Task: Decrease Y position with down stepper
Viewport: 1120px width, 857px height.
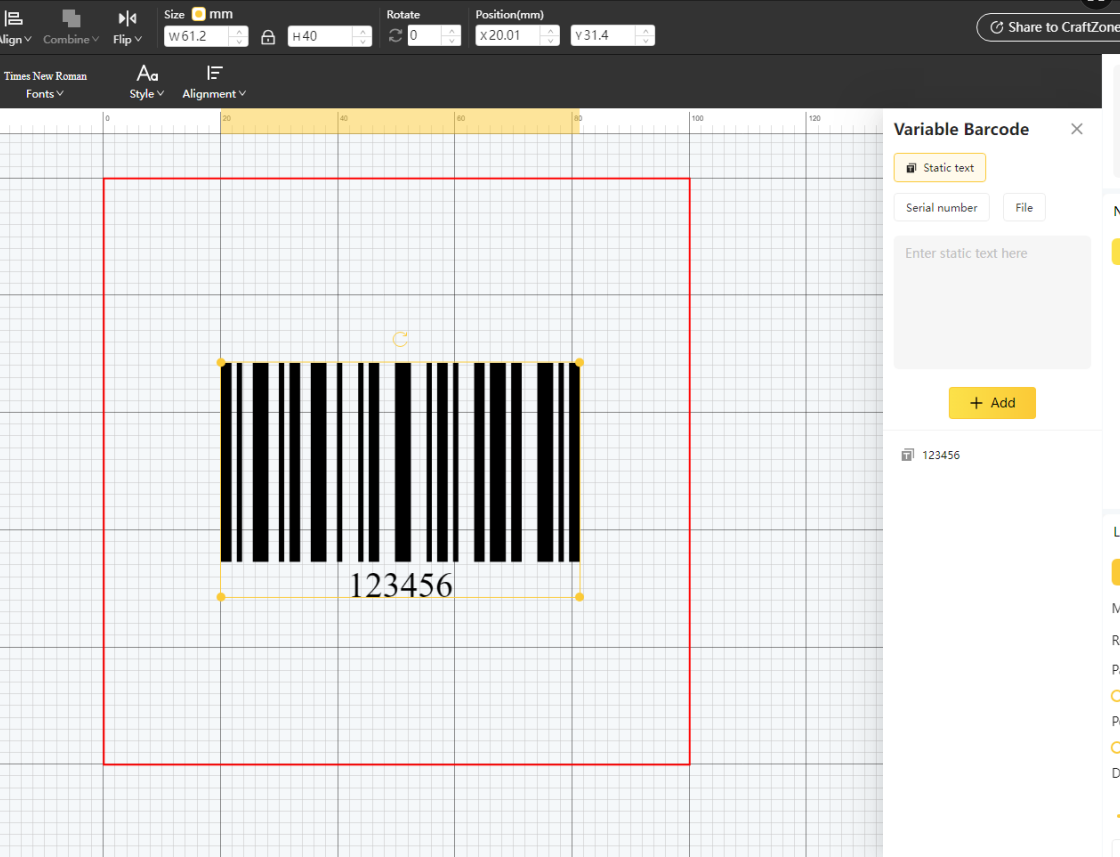Action: tap(645, 41)
